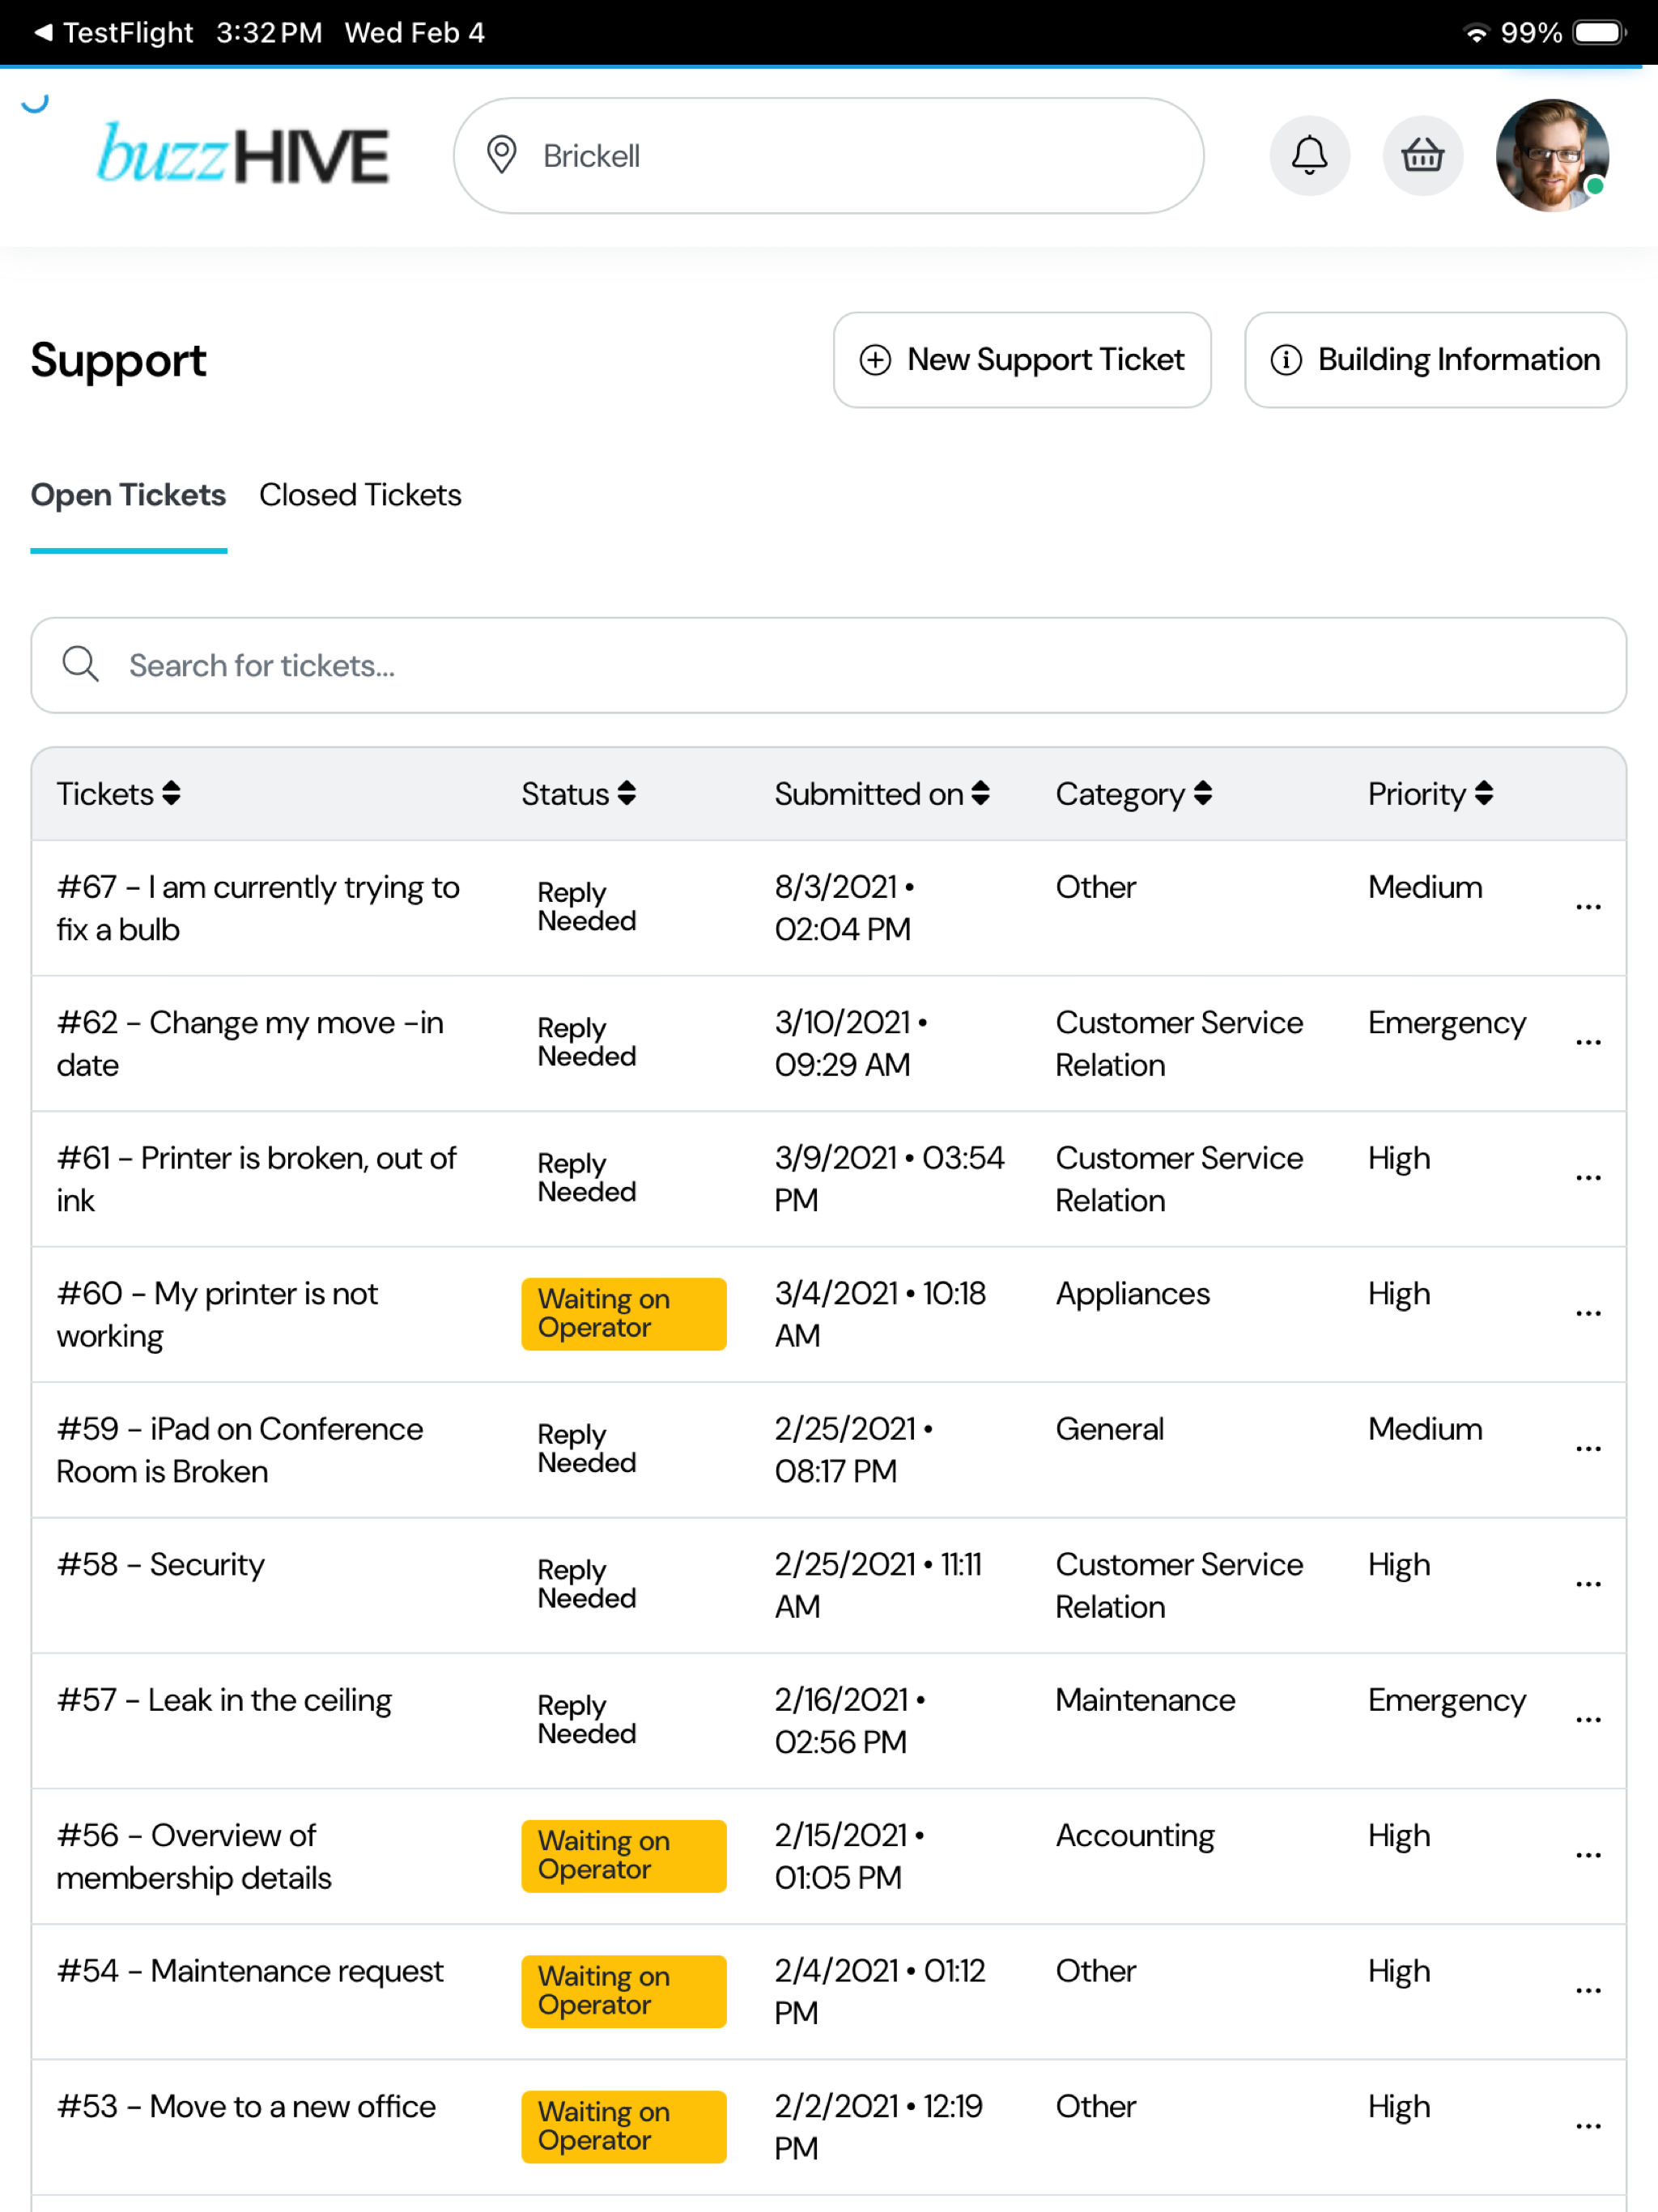This screenshot has width=1658, height=2212.
Task: Go back to TestFlight
Action: [x=113, y=32]
